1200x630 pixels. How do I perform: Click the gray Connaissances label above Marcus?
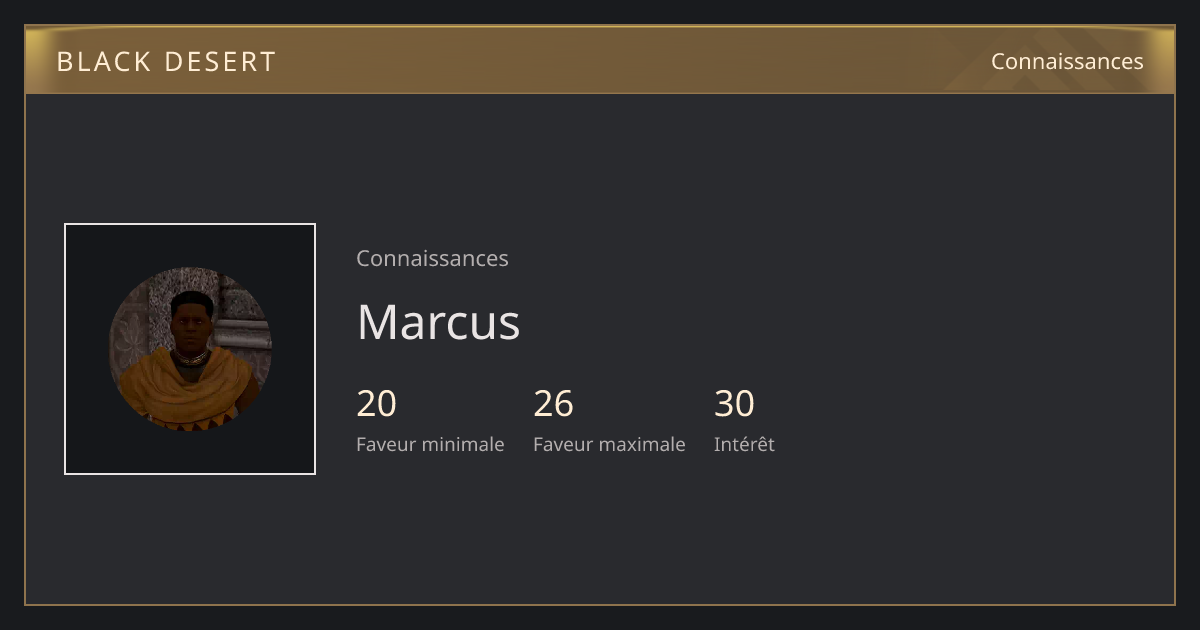[432, 258]
